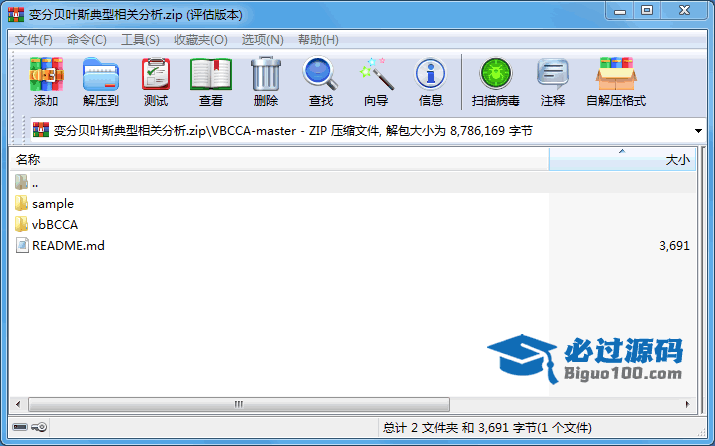Expand the address bar path dropdown
This screenshot has height=446, width=715.
coord(698,131)
